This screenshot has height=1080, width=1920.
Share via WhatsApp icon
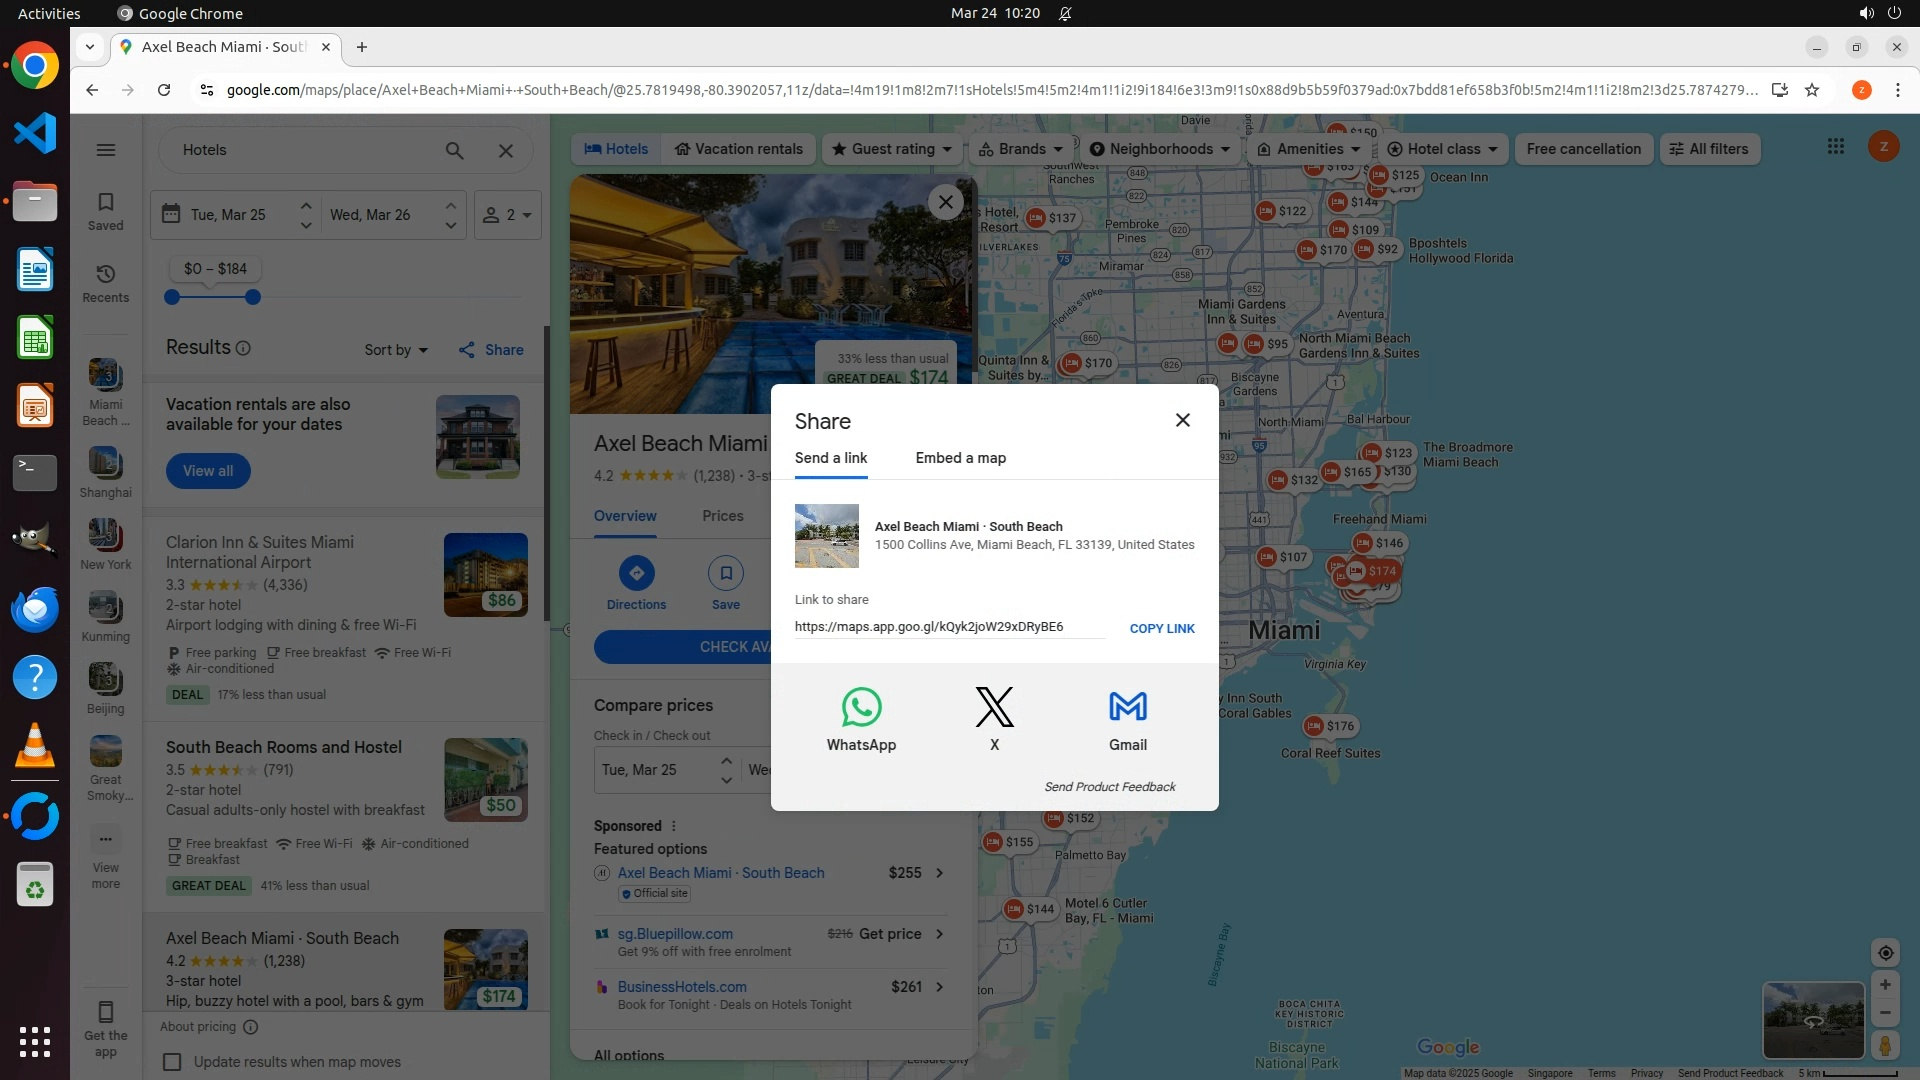(x=861, y=708)
